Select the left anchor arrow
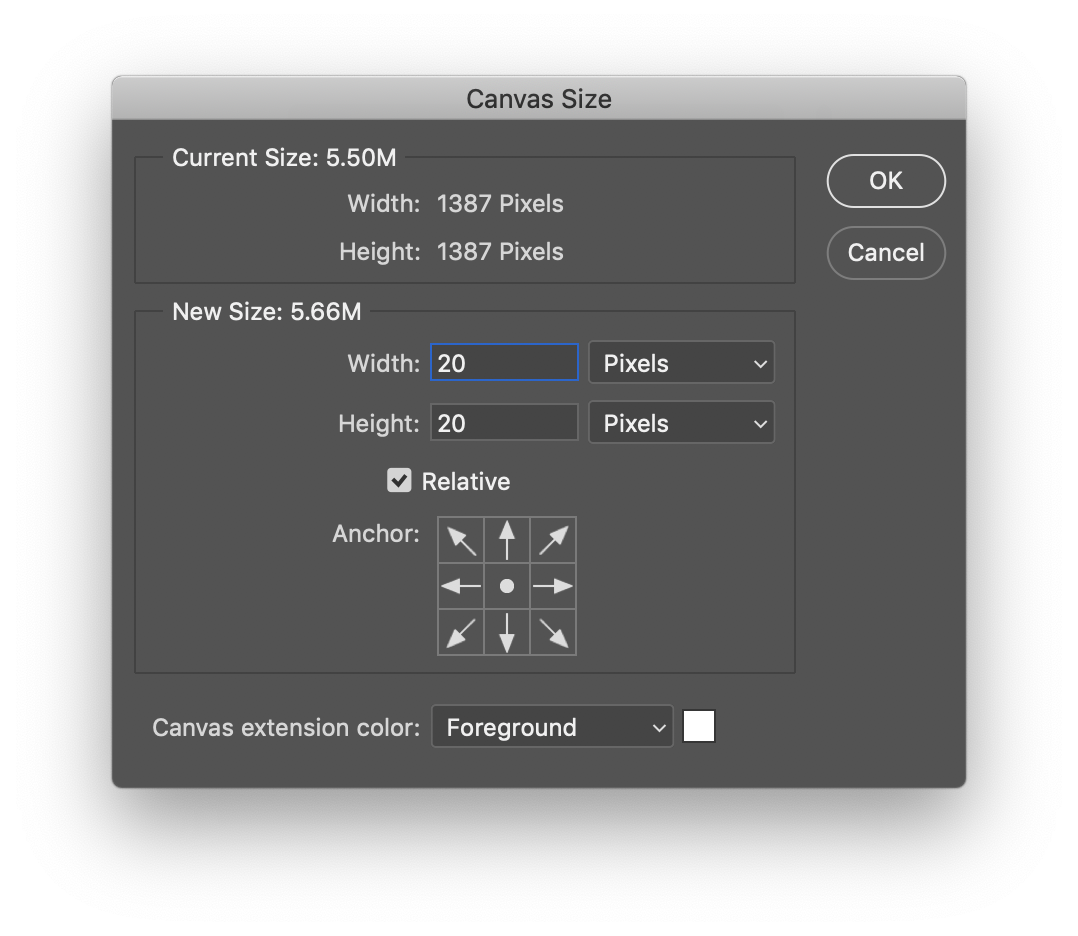1078x936 pixels. [460, 585]
